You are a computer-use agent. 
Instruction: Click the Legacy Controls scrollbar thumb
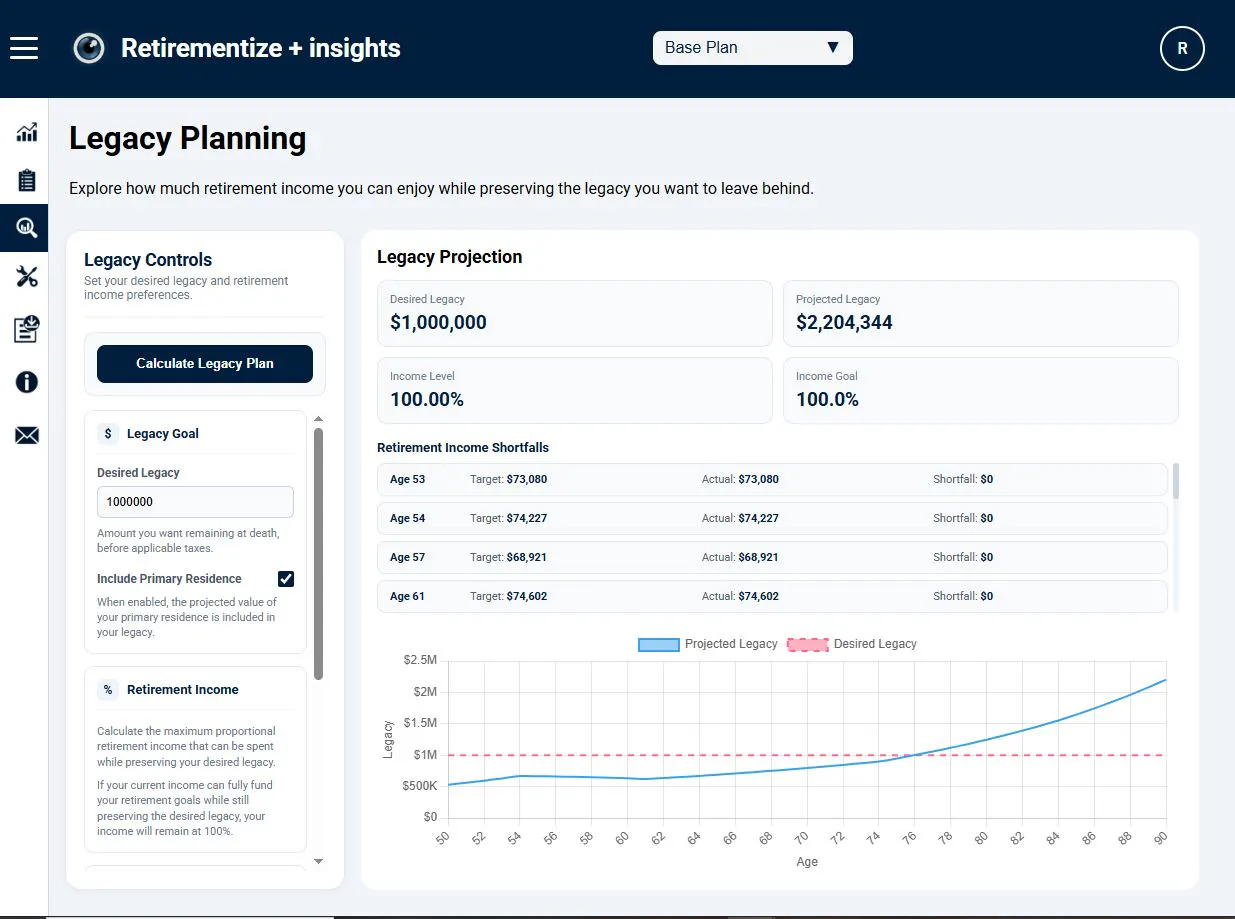pos(319,553)
